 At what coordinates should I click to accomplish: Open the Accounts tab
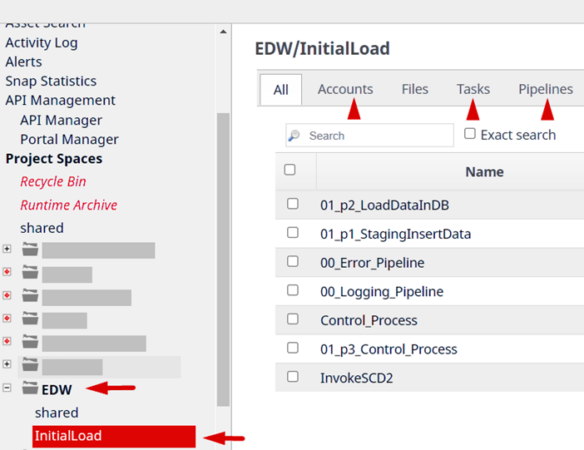point(345,89)
